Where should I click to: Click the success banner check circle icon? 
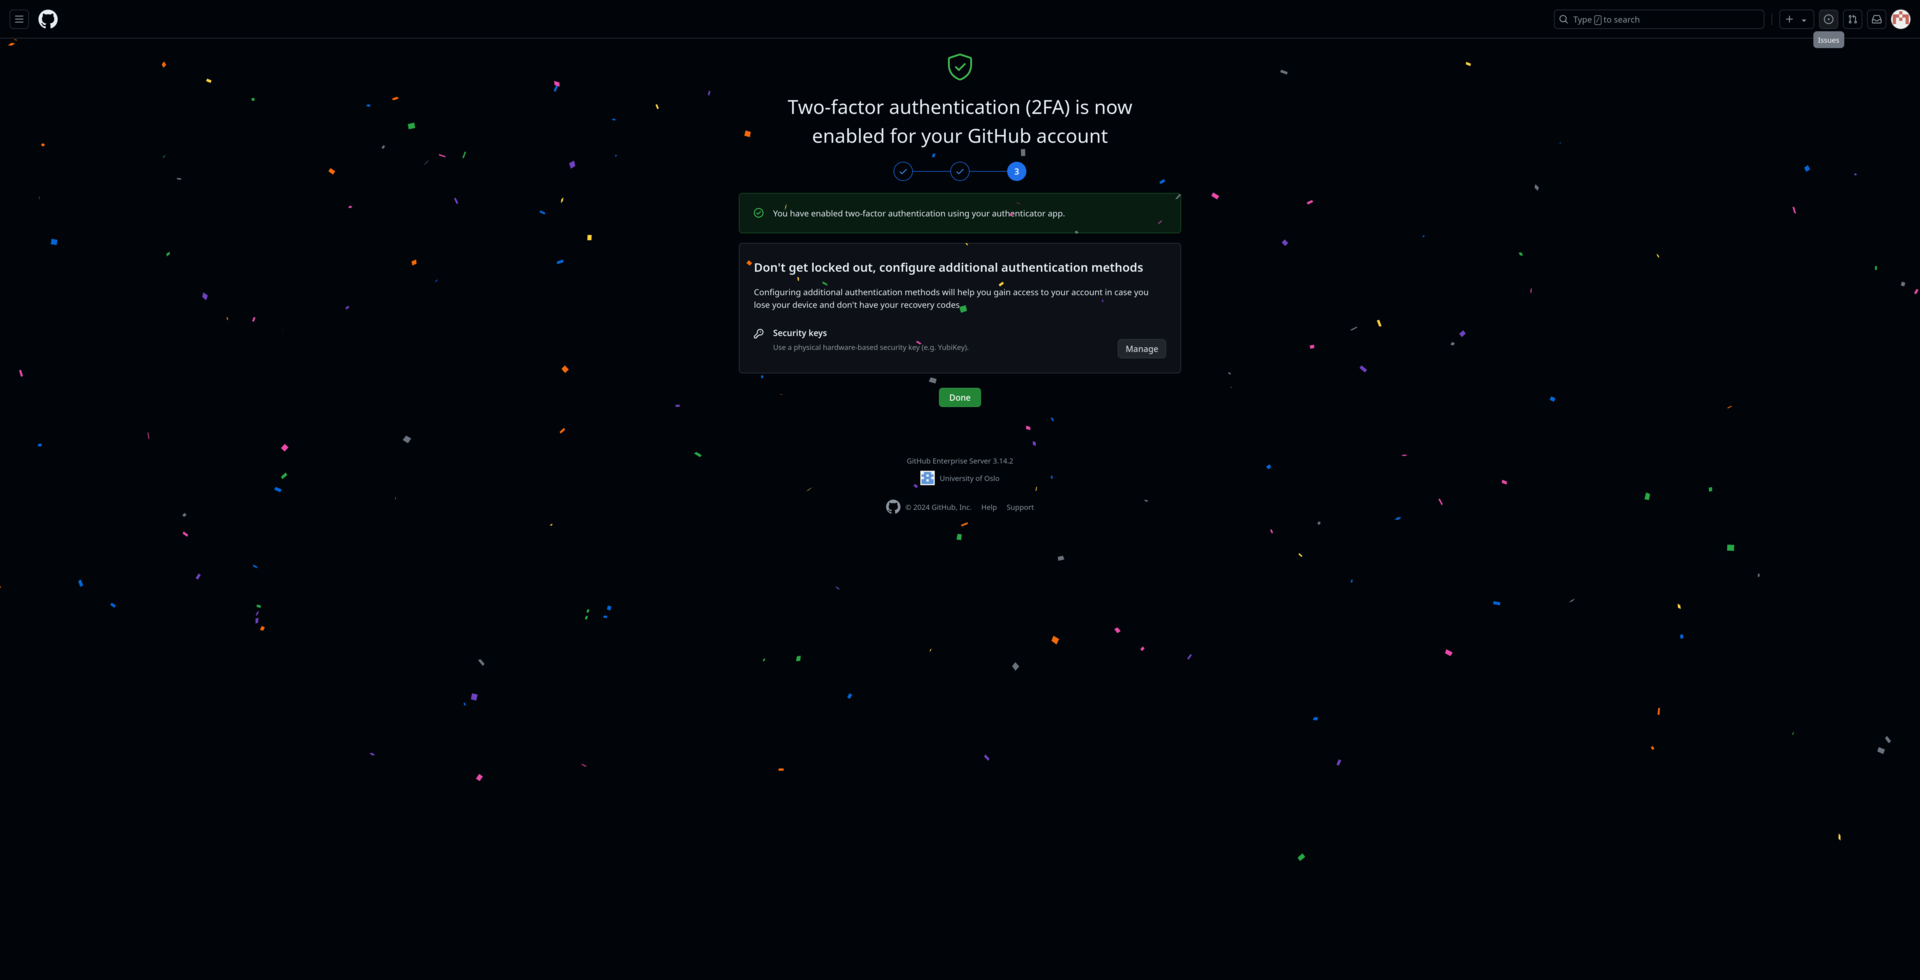759,213
